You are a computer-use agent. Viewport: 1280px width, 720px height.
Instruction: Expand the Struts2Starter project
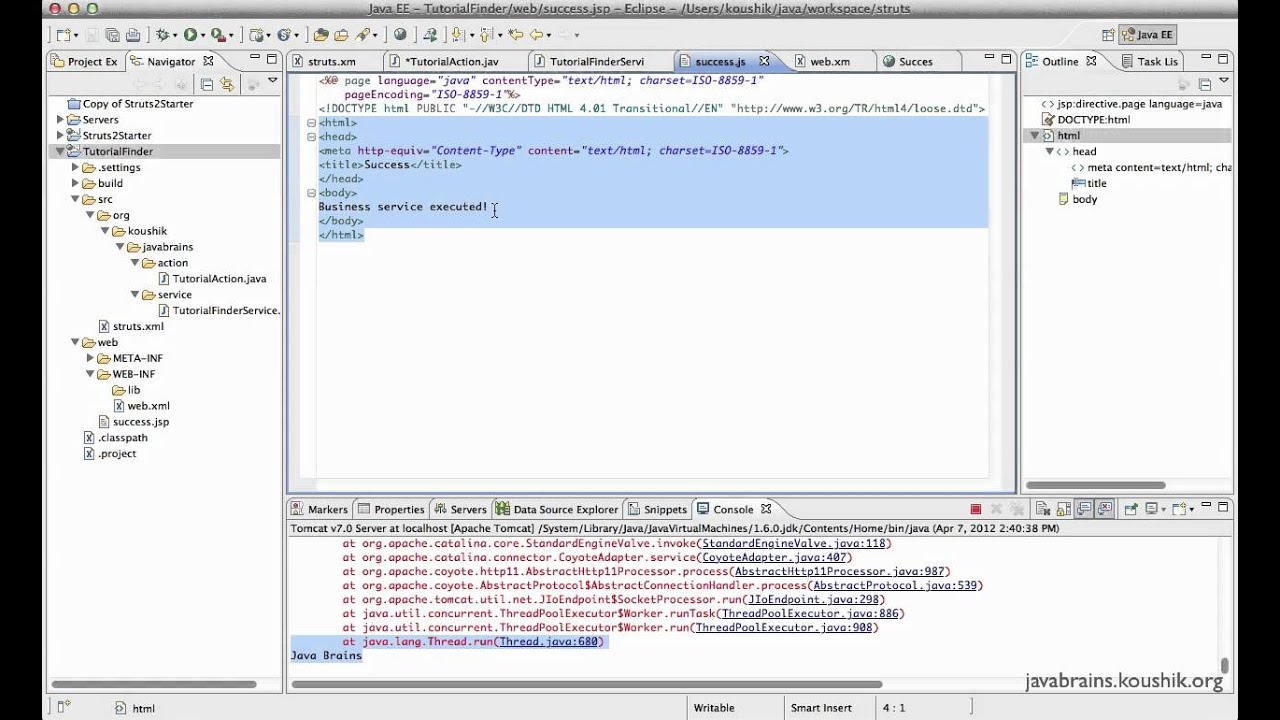[x=60, y=135]
